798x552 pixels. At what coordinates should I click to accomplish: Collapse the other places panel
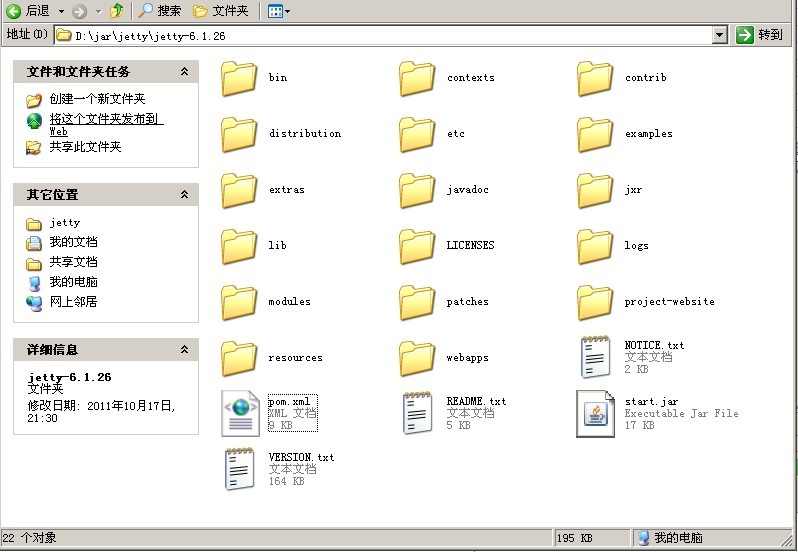coord(184,195)
